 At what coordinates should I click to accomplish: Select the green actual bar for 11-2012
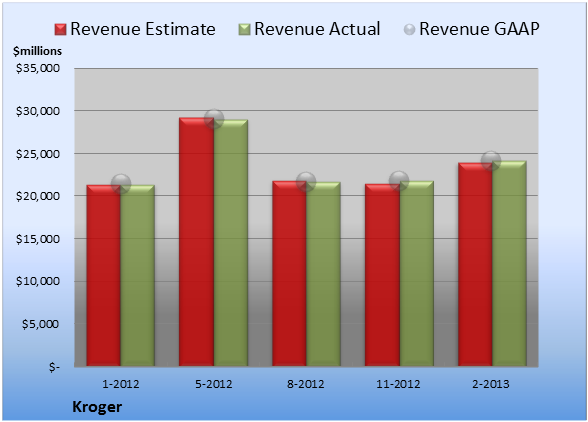pos(416,274)
